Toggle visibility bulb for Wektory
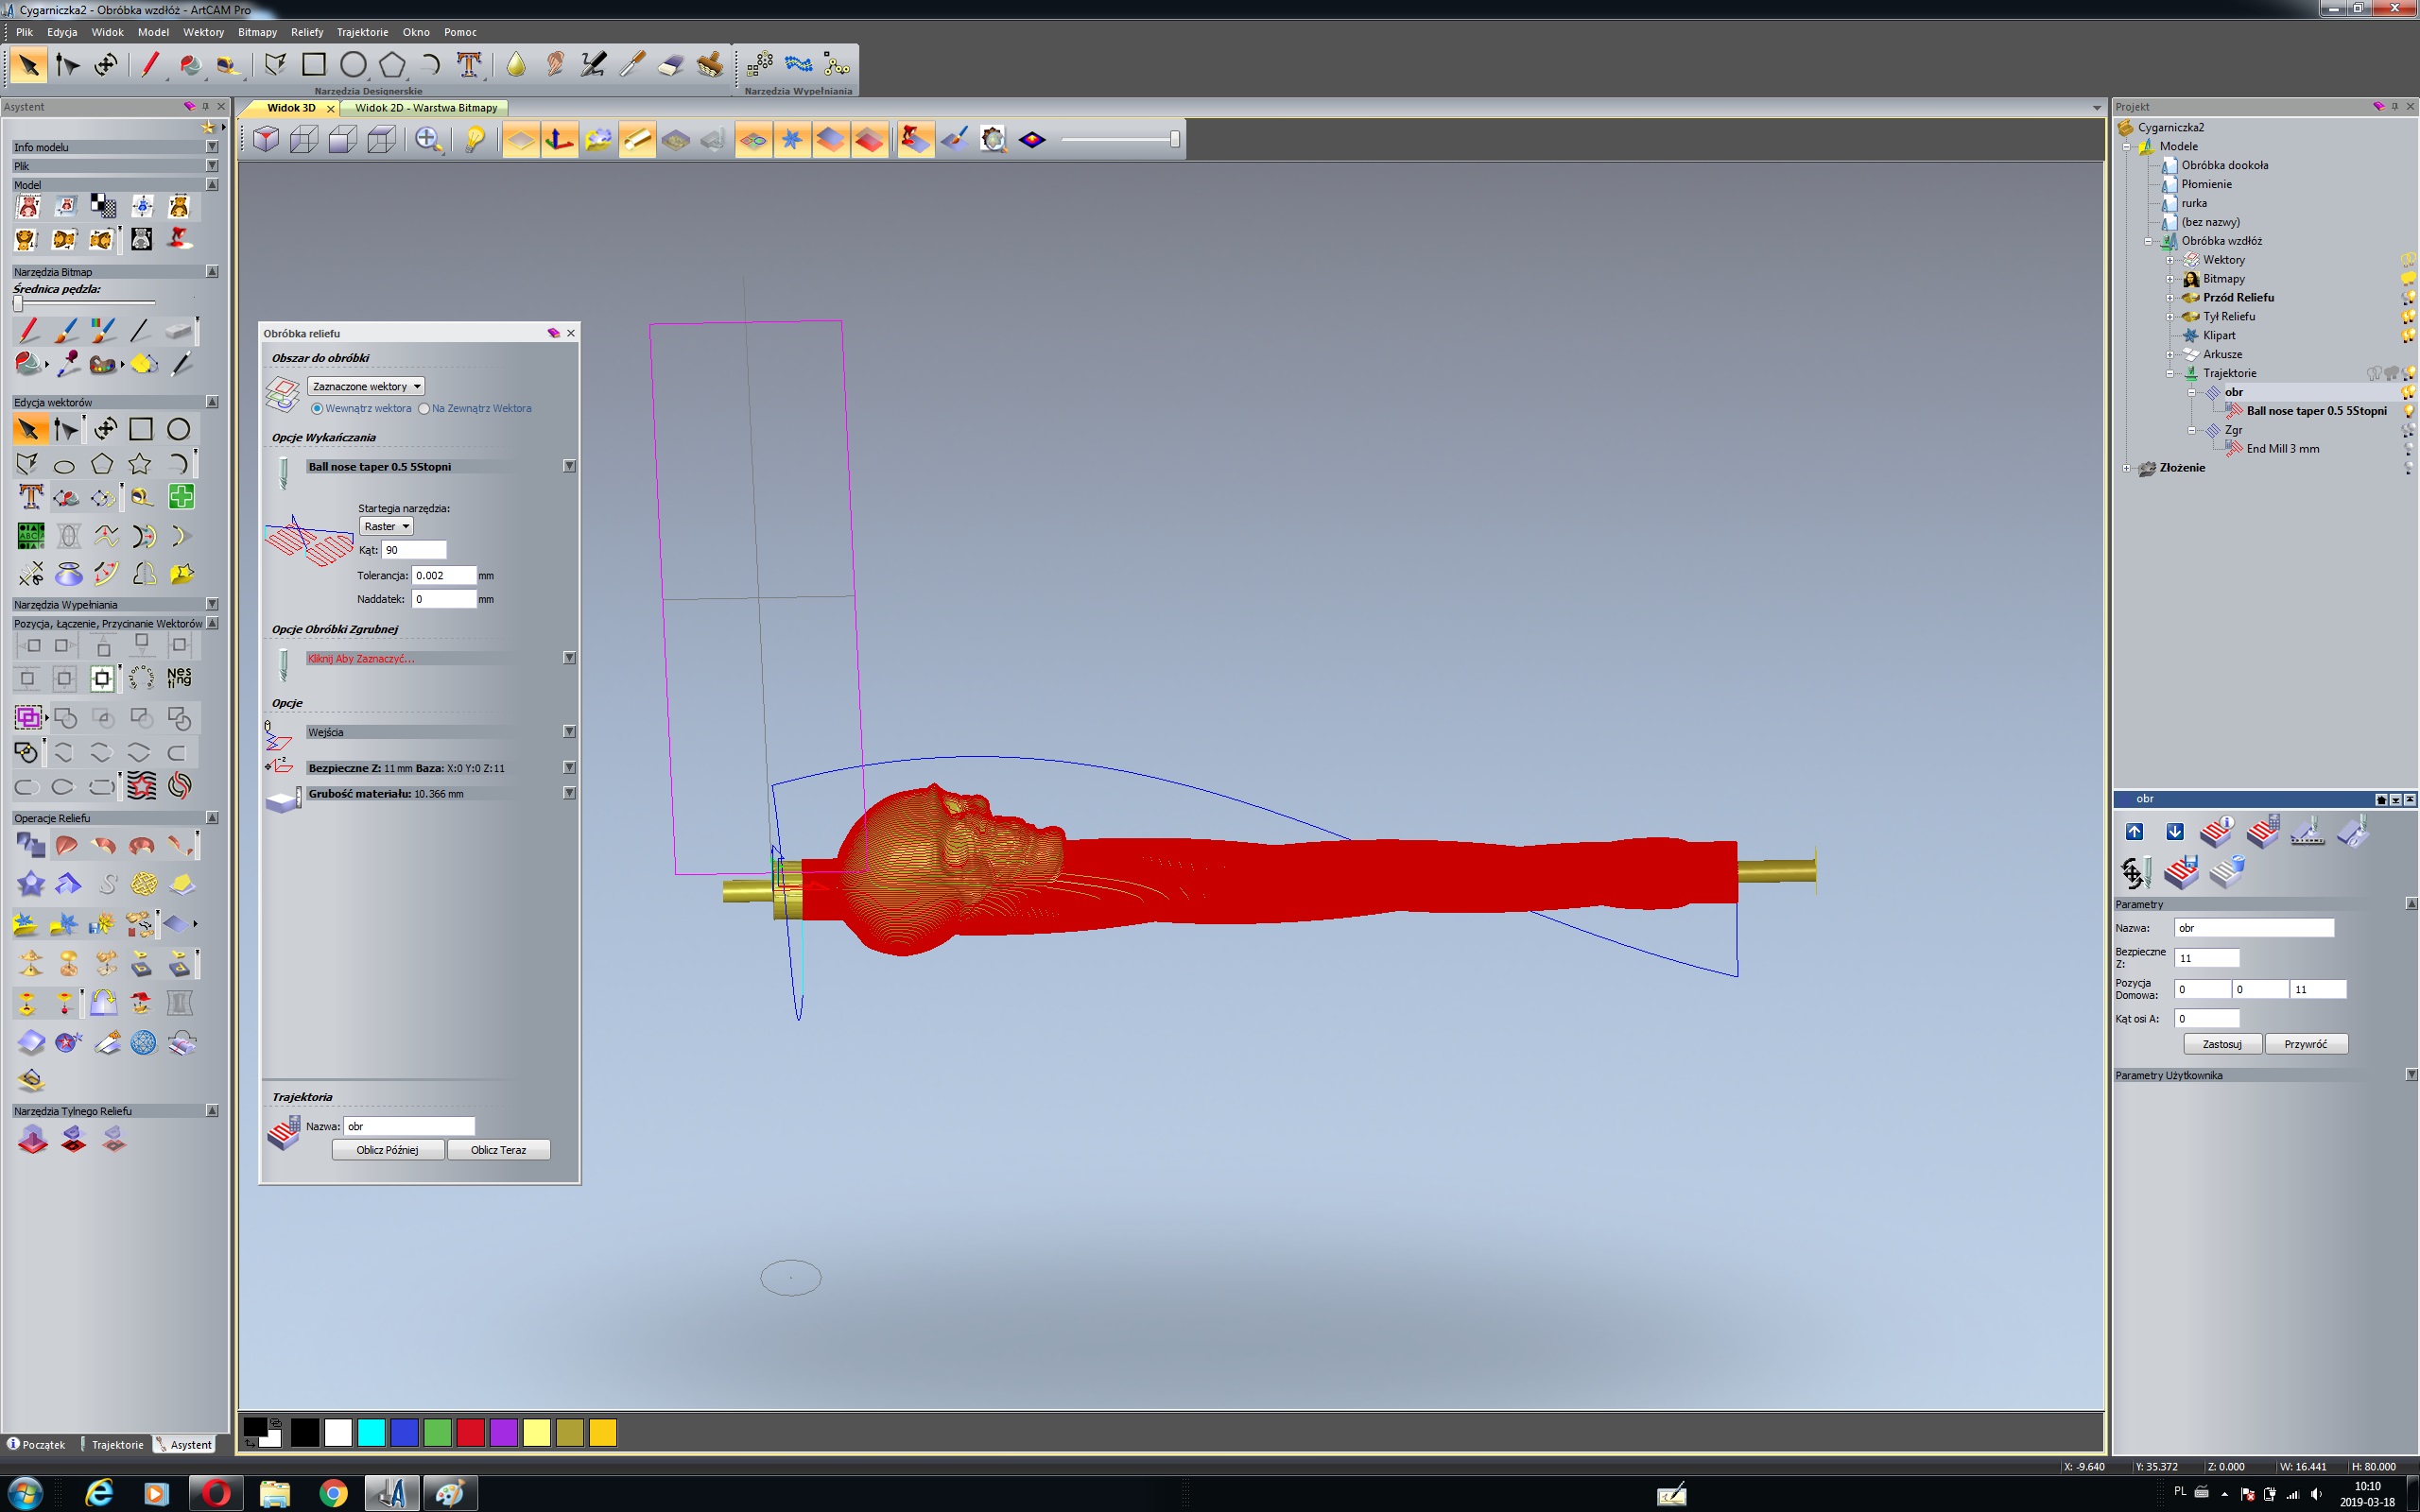 pyautogui.click(x=2408, y=260)
